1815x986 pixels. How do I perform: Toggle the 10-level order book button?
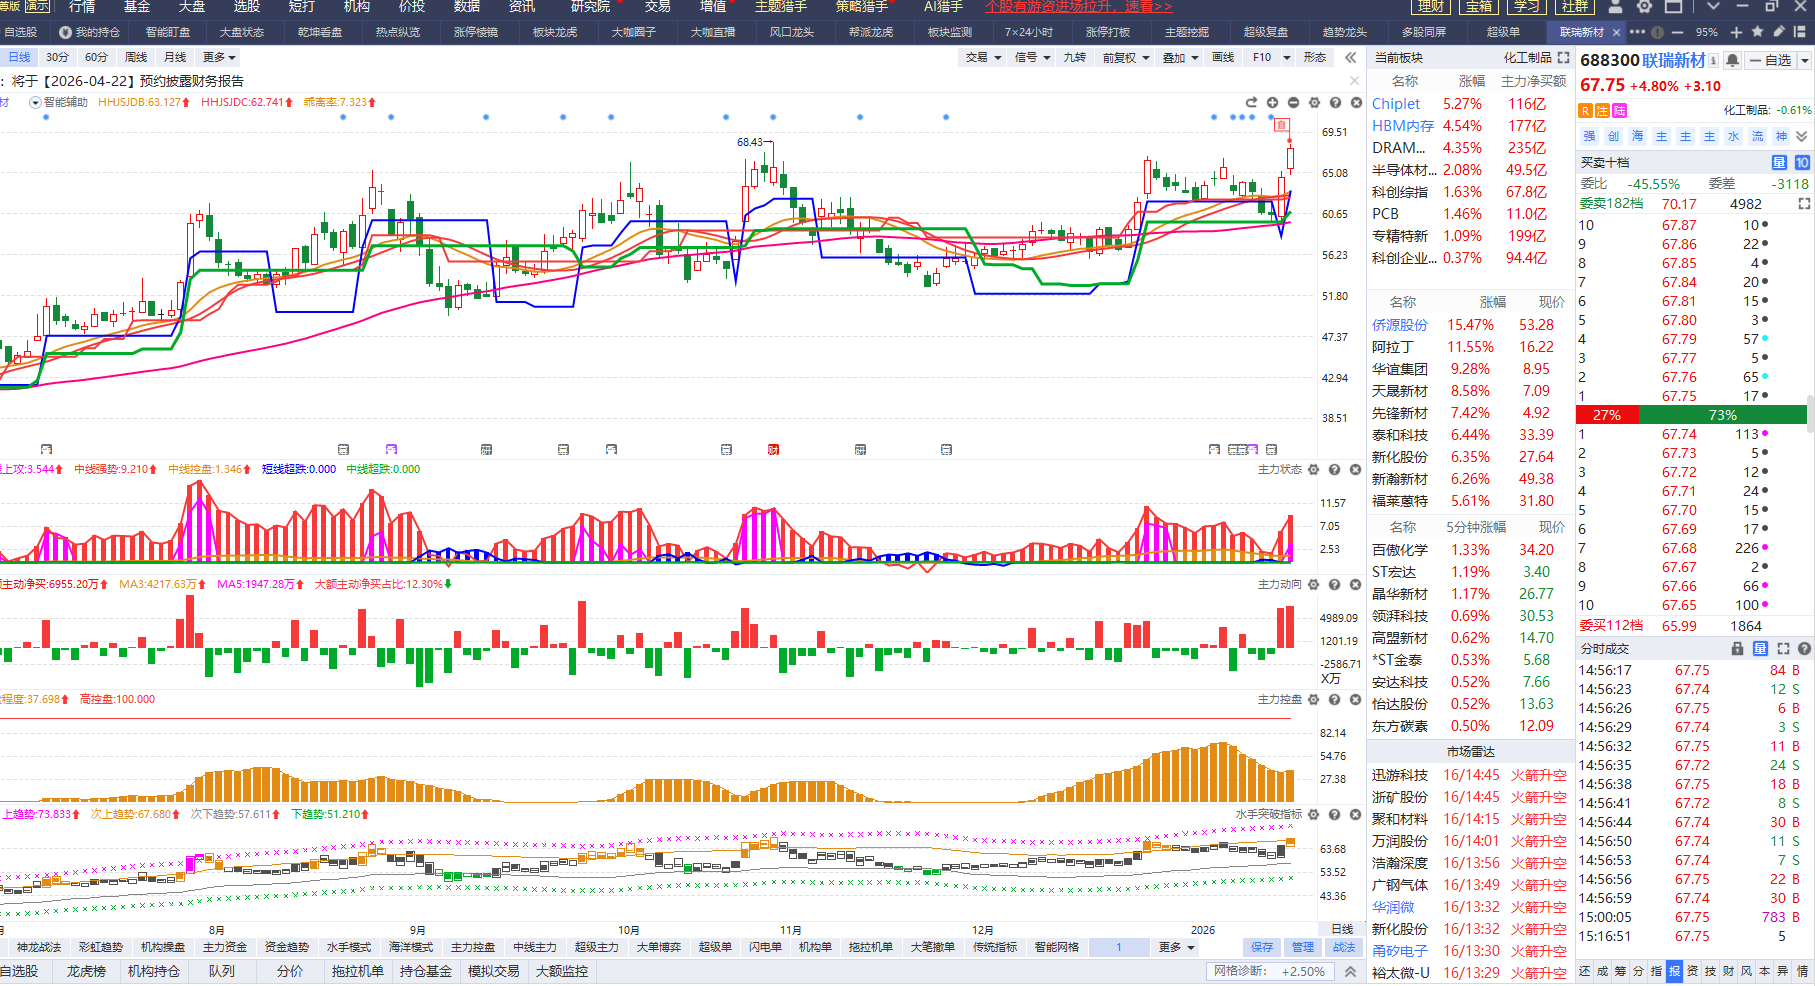pos(1801,162)
